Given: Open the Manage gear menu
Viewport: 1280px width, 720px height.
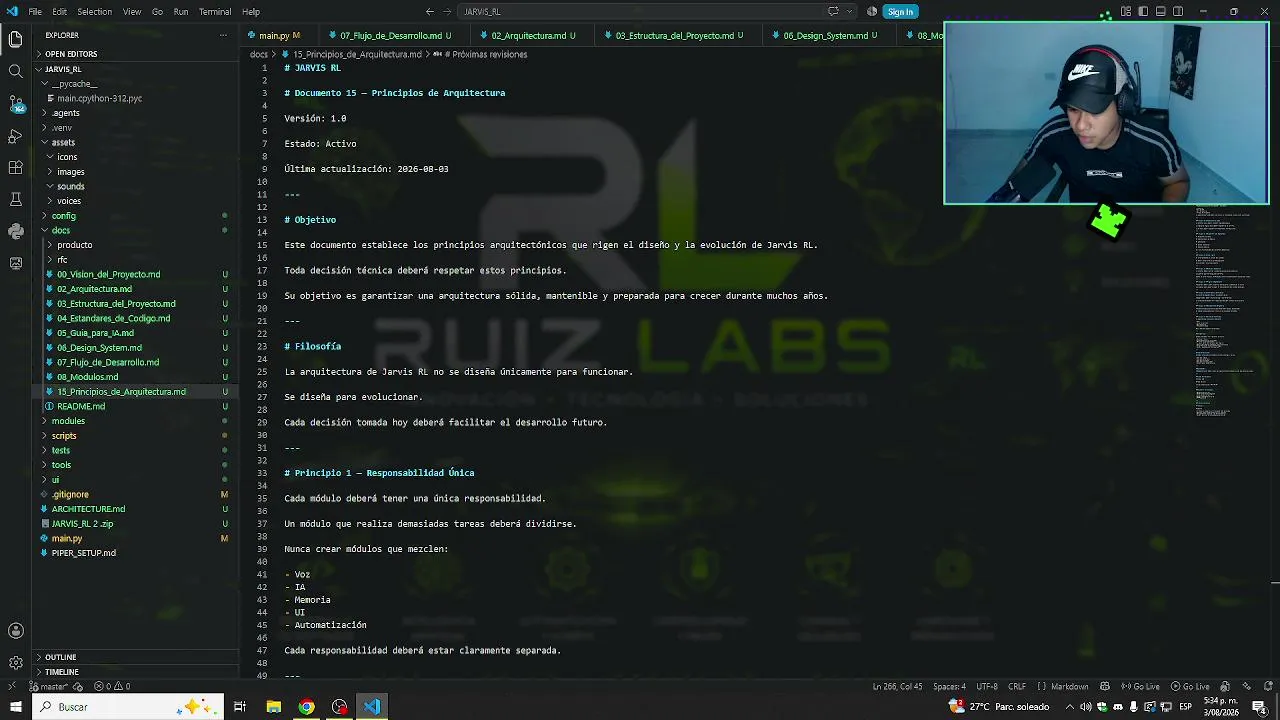Looking at the screenshot, I should pyautogui.click(x=15, y=663).
